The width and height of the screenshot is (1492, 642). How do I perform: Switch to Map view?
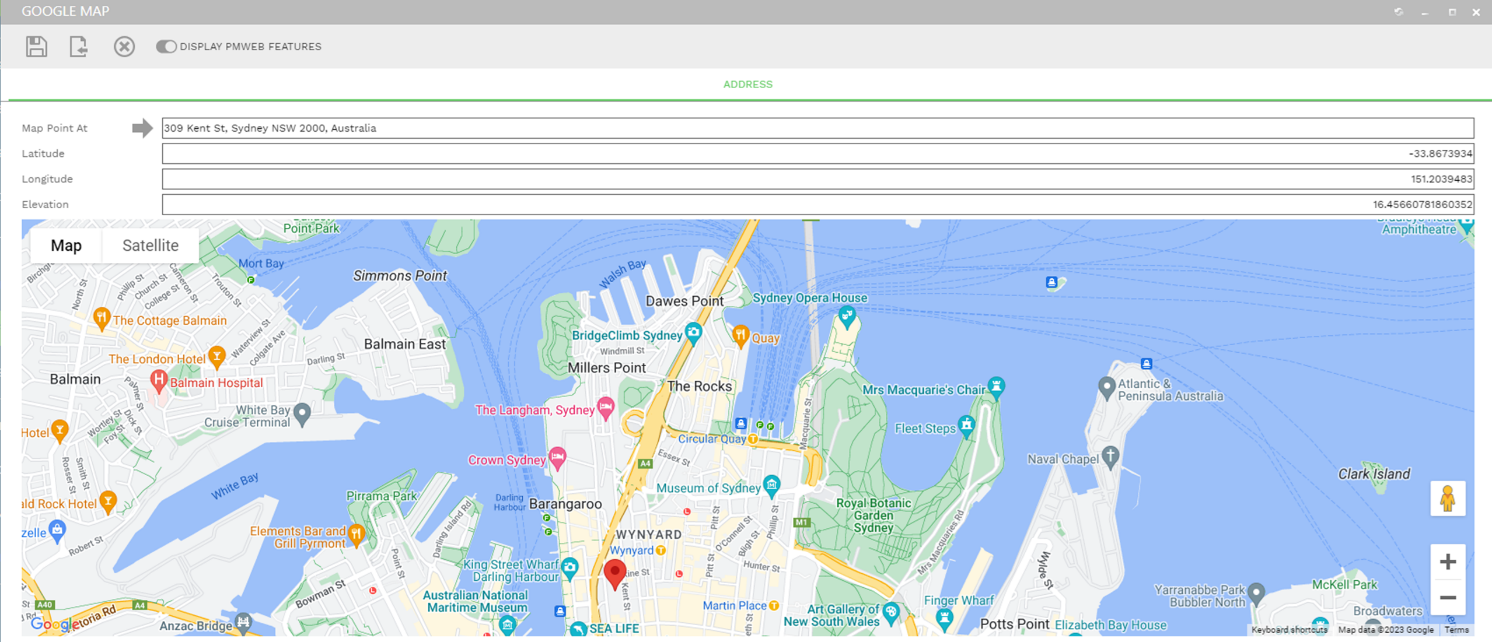tap(66, 245)
